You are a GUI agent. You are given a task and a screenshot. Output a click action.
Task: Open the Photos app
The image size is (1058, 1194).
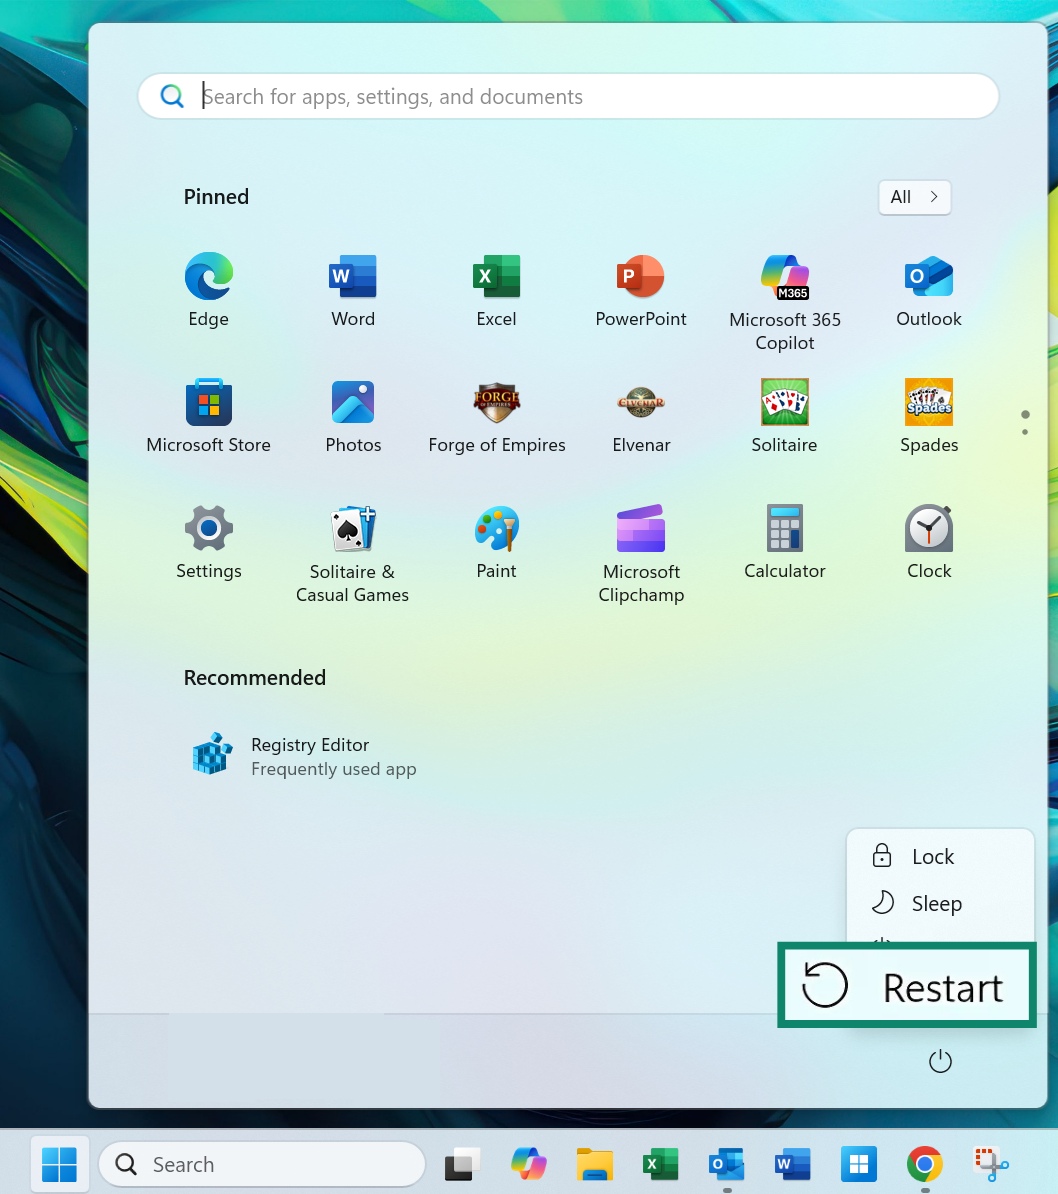click(x=352, y=415)
